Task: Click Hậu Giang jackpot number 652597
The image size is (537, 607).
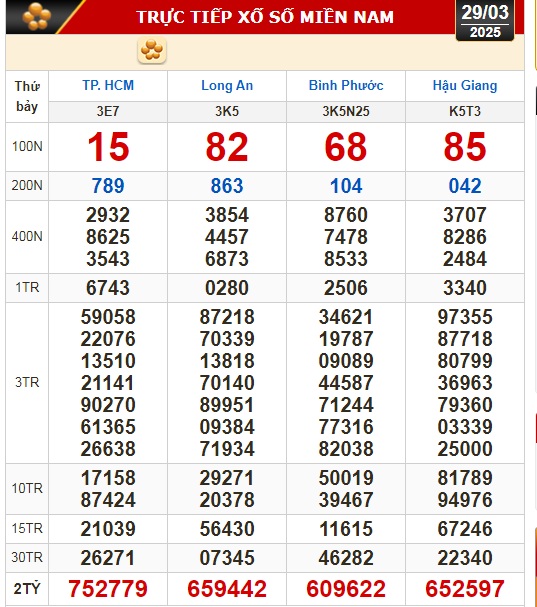Action: pyautogui.click(x=465, y=589)
